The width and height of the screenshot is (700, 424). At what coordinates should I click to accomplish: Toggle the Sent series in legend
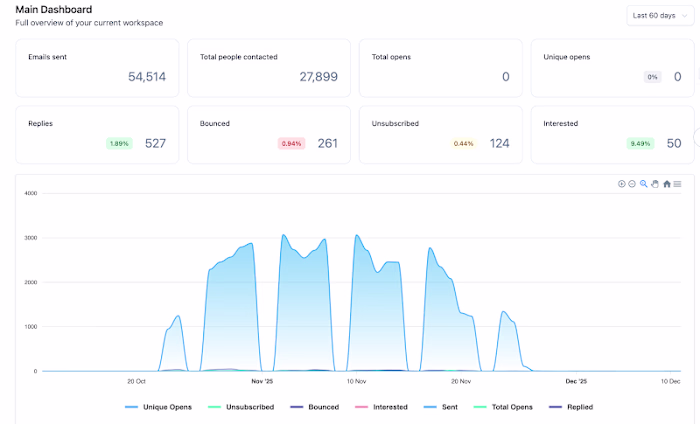441,407
